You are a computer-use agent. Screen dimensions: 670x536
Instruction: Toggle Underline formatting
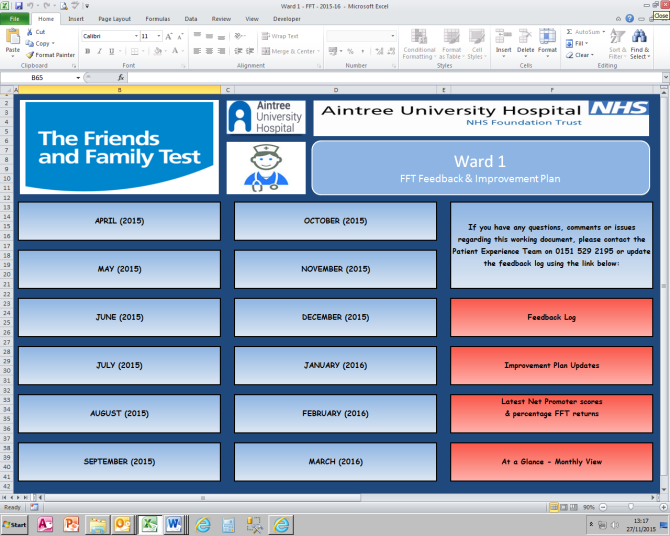[112, 51]
